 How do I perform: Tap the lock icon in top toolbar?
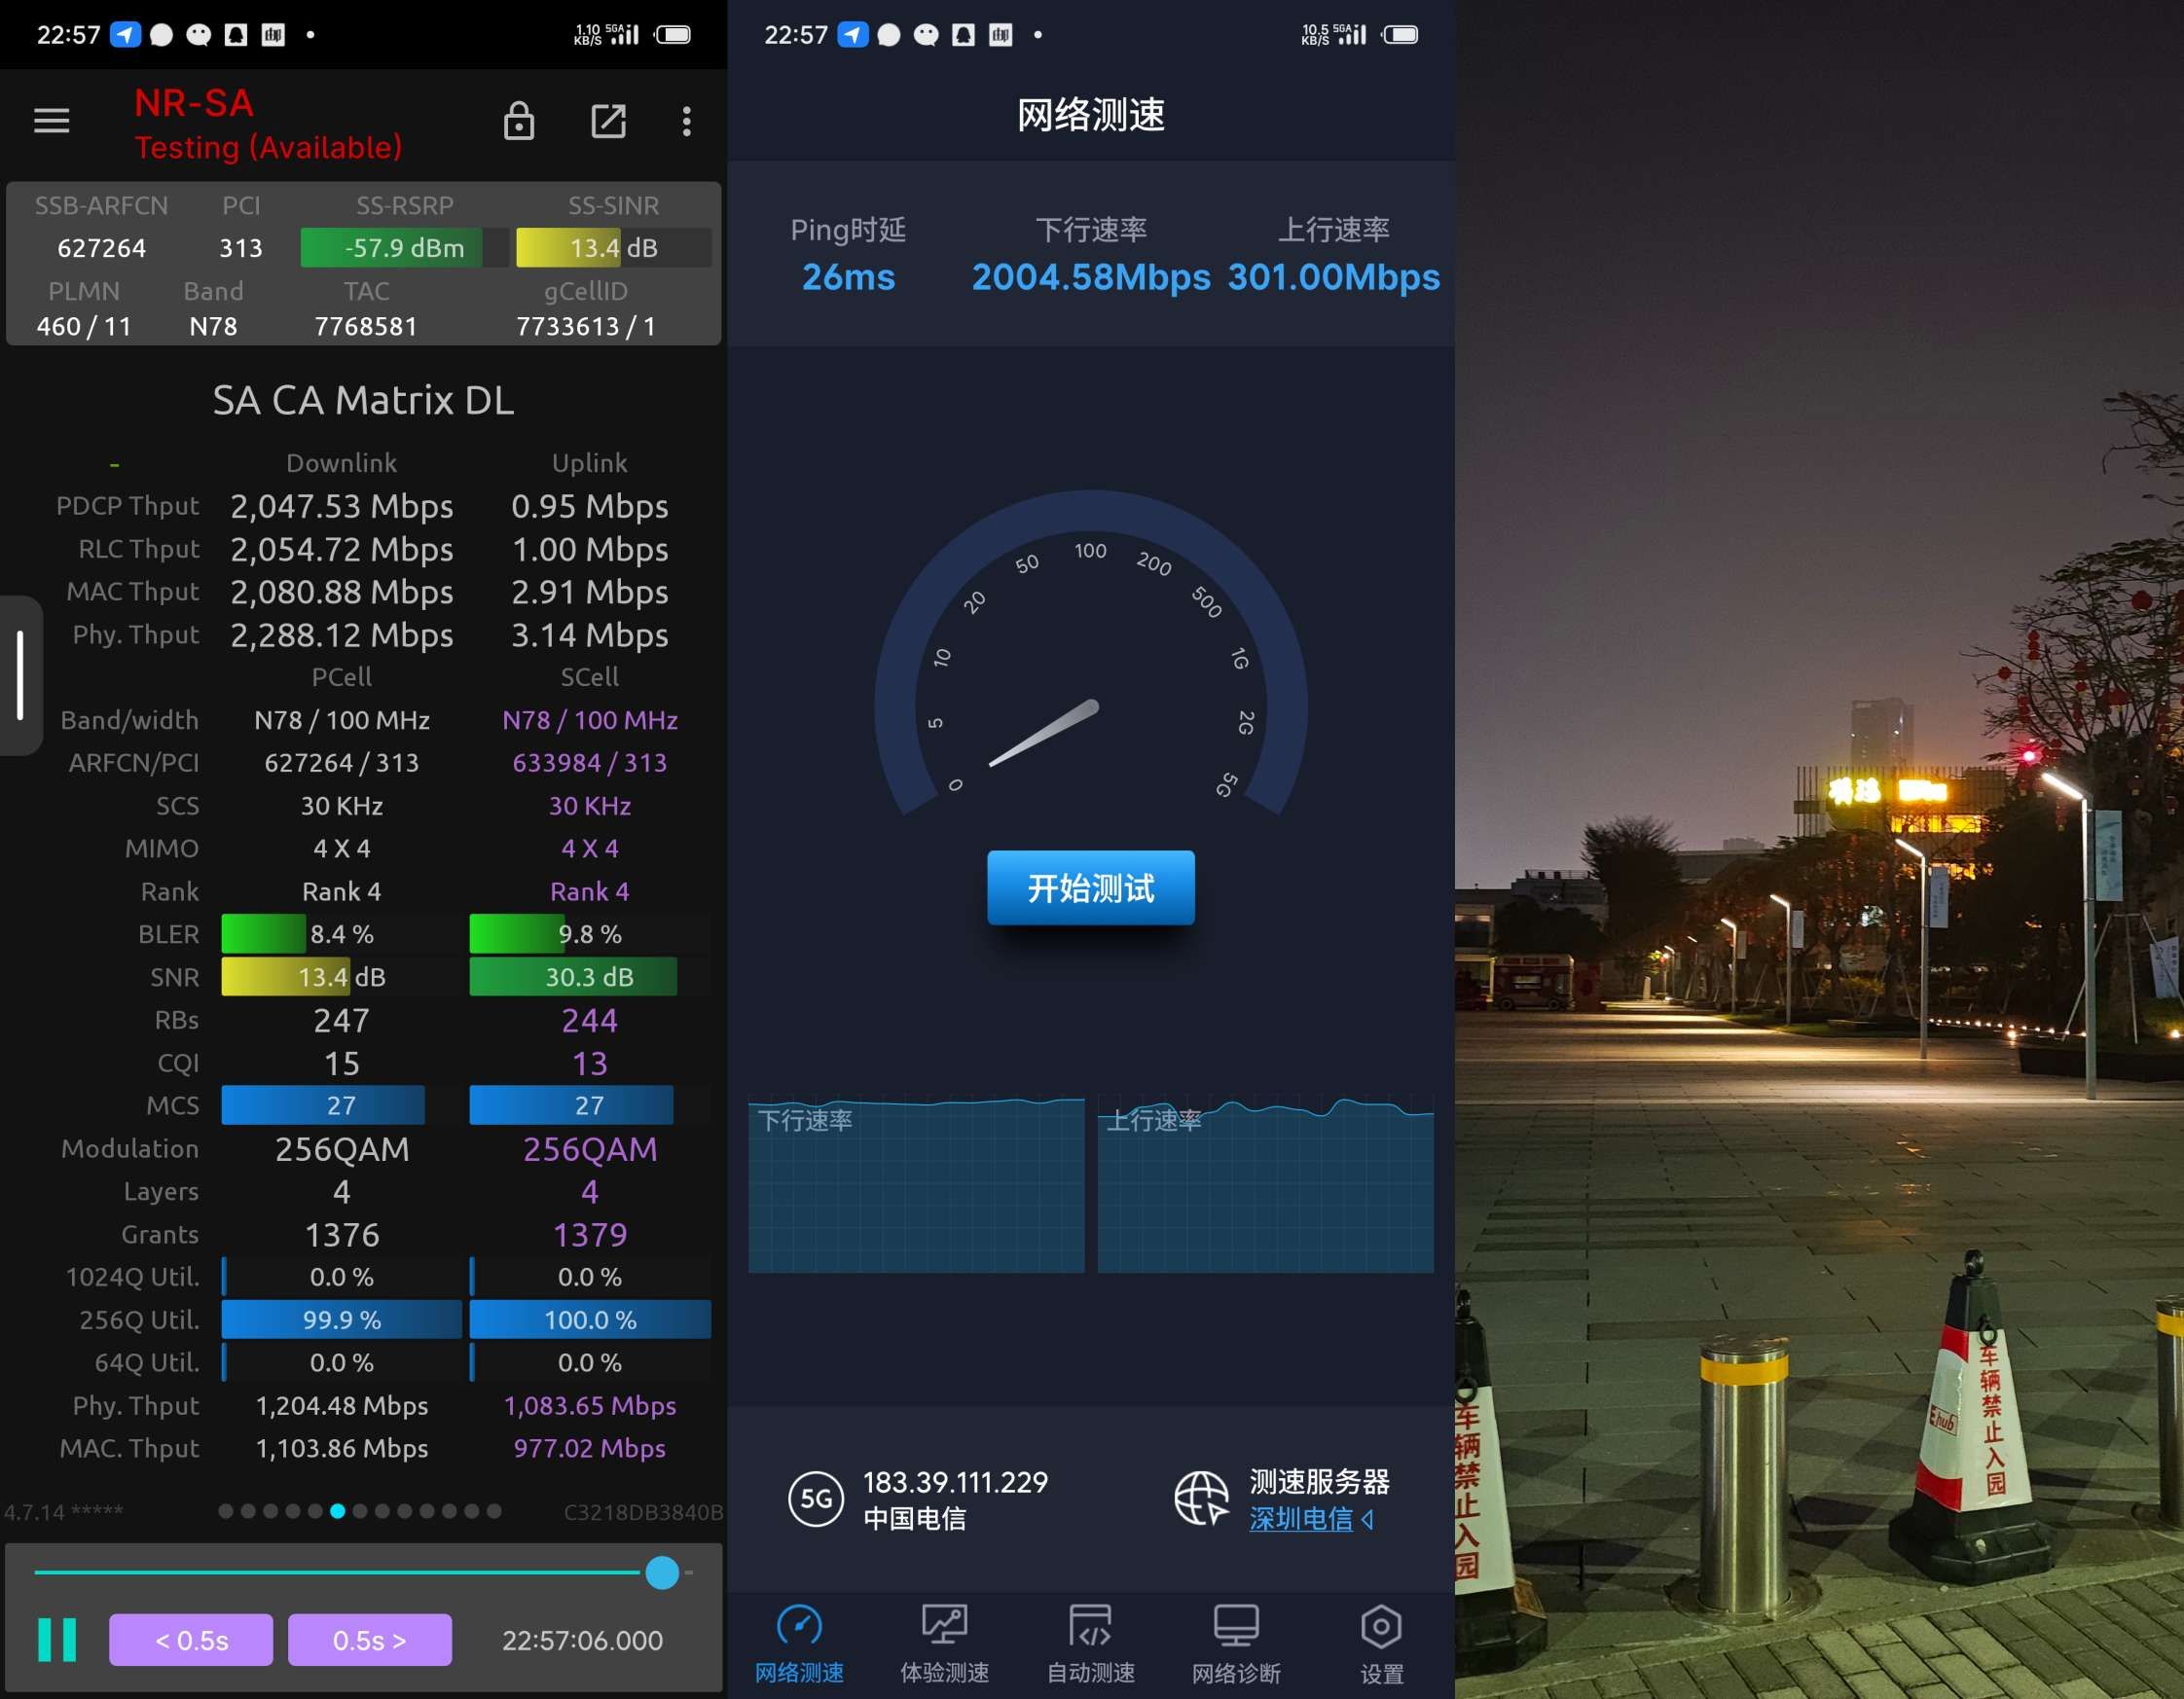(518, 121)
